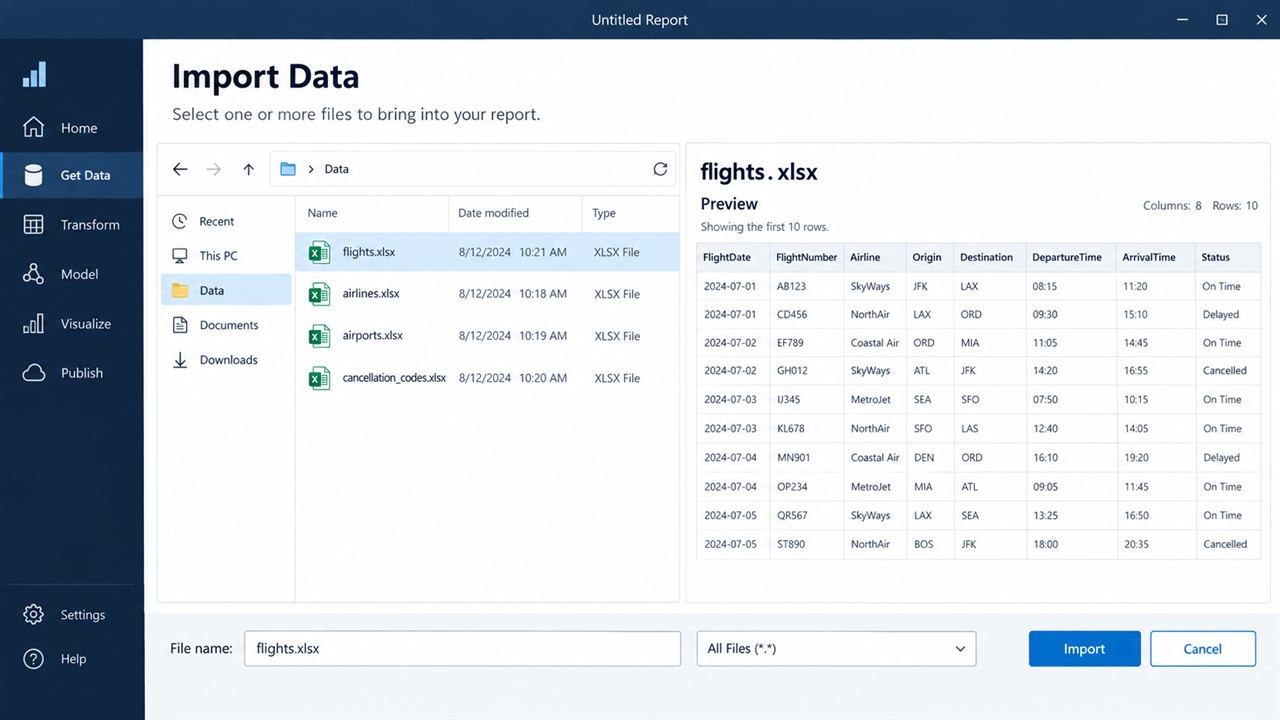
Task: Click the ArrivalTime preview column header
Action: [1155, 257]
